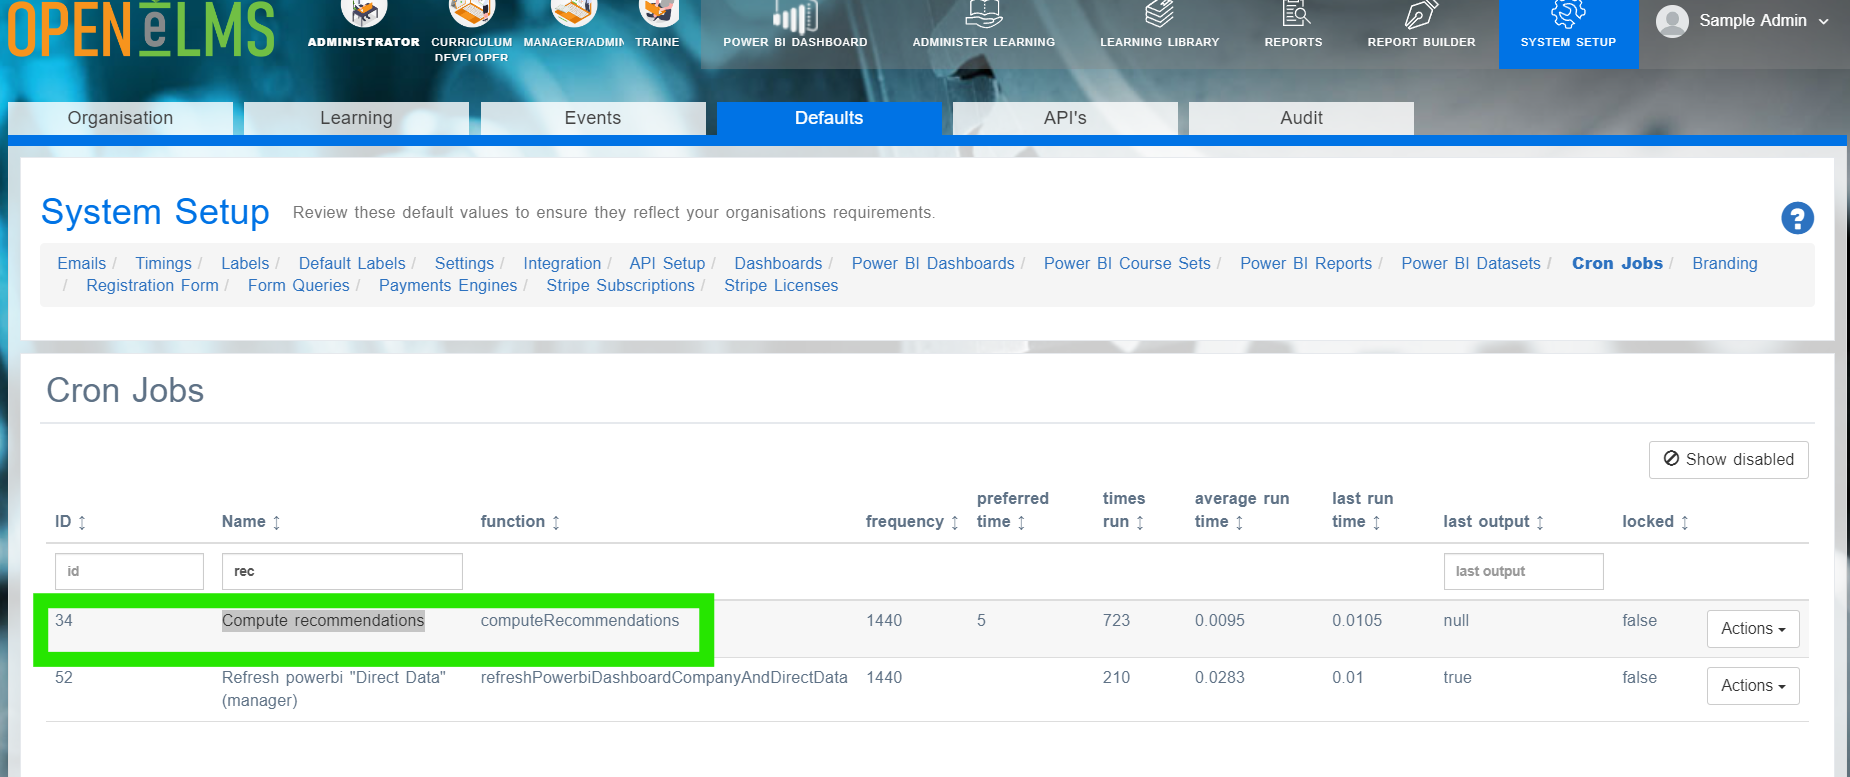Open the Administrator role icon
Image resolution: width=1850 pixels, height=777 pixels.
[363, 13]
